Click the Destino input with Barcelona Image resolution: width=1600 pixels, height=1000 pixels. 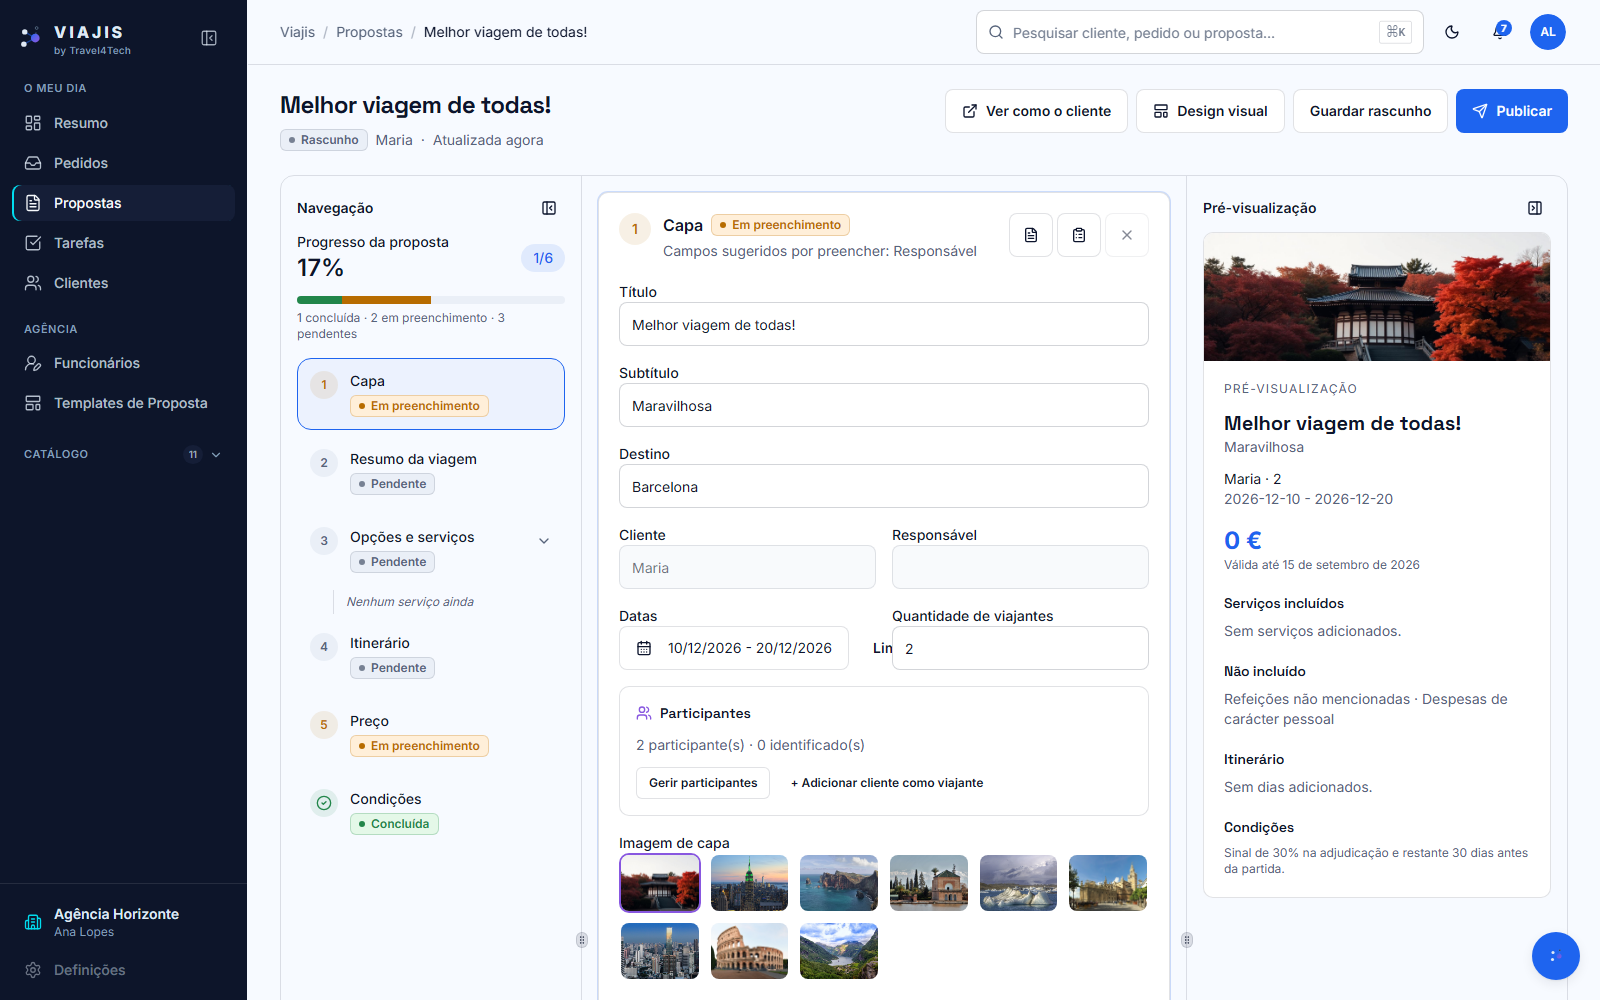pos(884,486)
